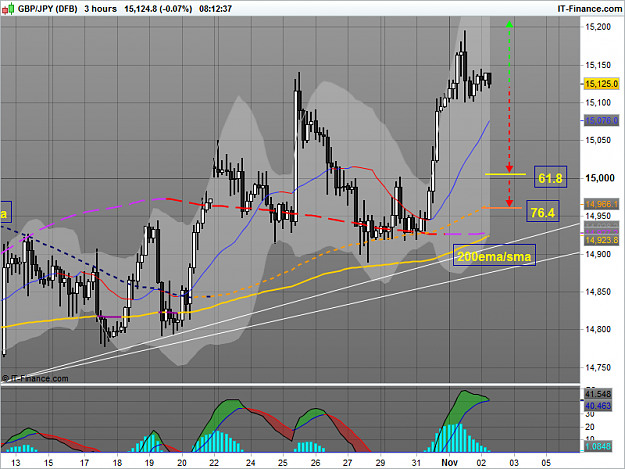Click the 14,800 price axis label
The height and width of the screenshot is (469, 625).
(x=598, y=329)
